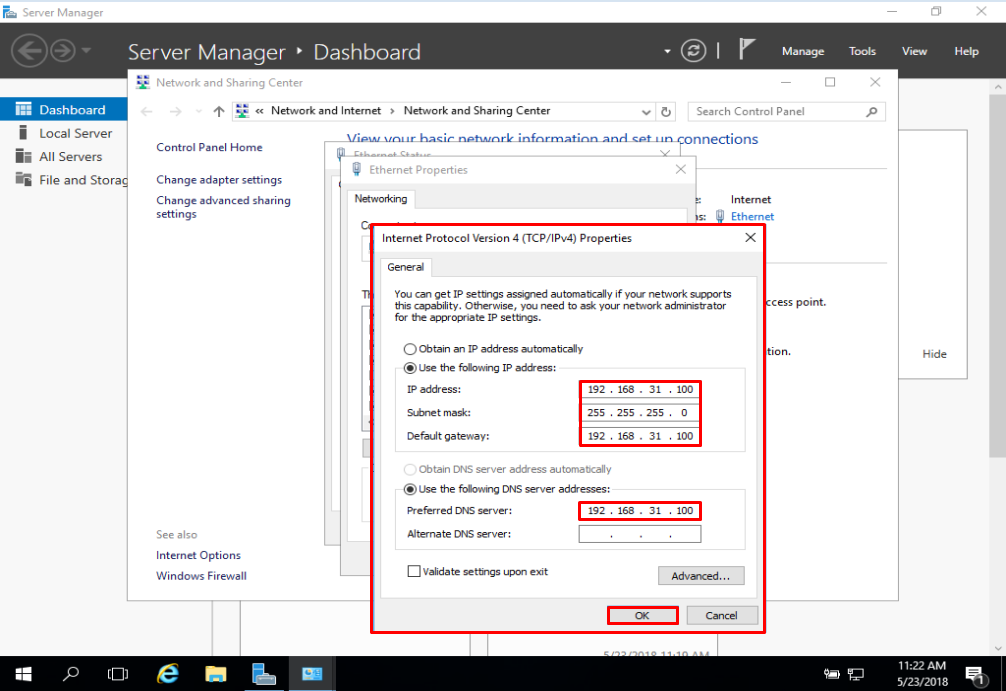Open Advanced TCP/IP settings
Screen dimensions: 1006x691
[x=700, y=575]
